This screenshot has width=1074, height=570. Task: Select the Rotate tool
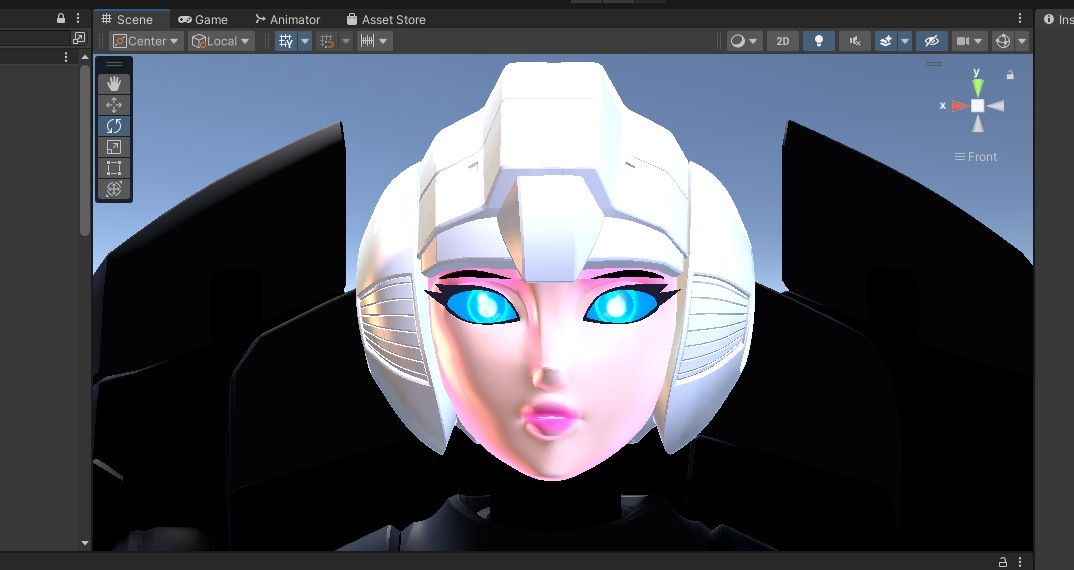click(114, 126)
